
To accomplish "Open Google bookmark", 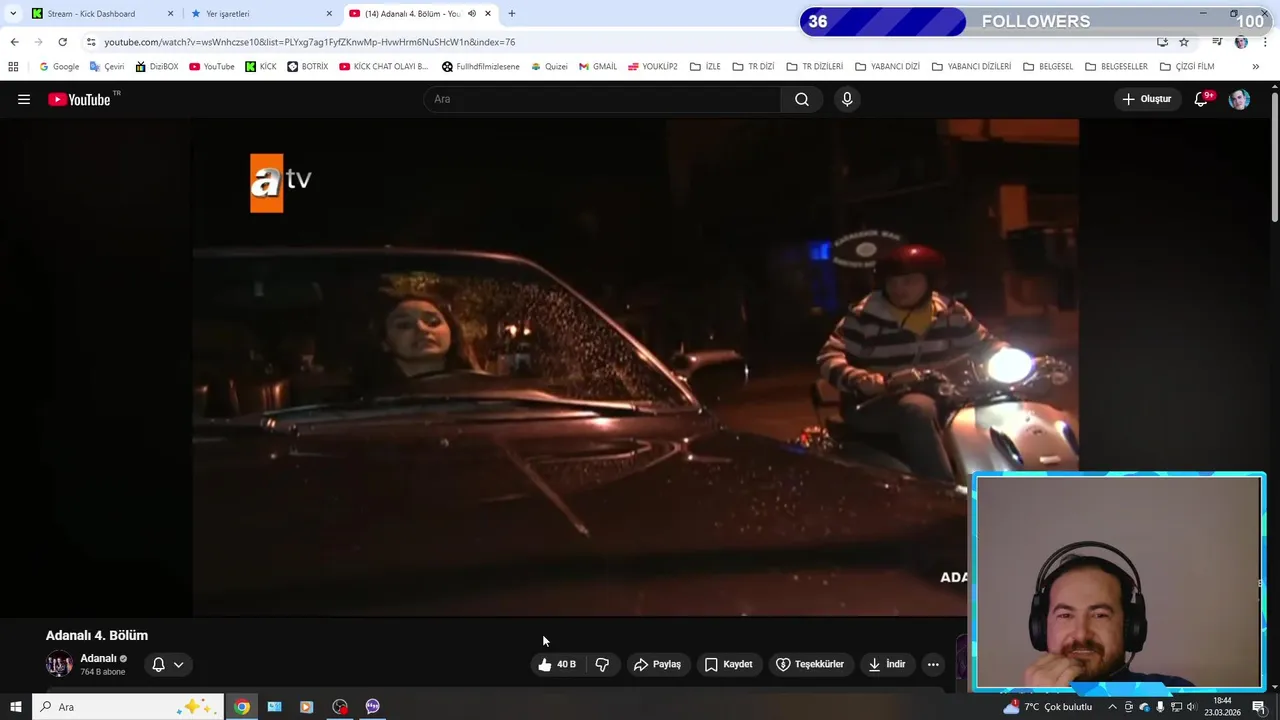I will [59, 67].
